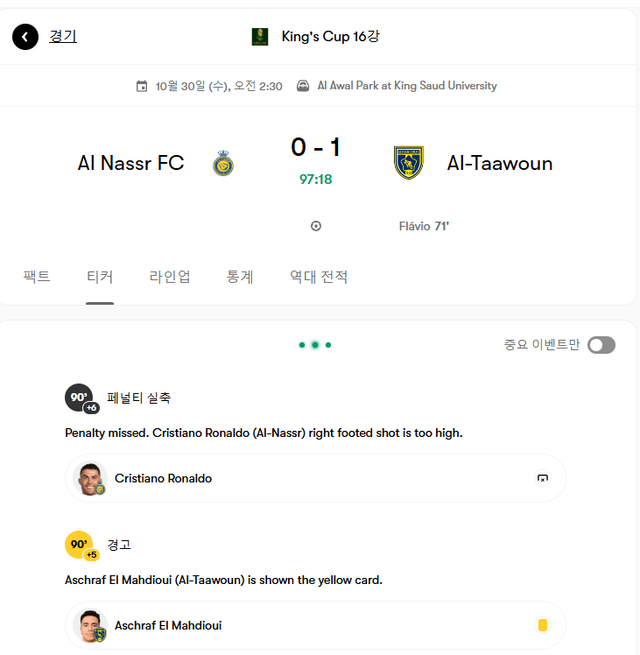Click Cristiano Ronaldo's player photo
The width and height of the screenshot is (640, 655).
pos(91,478)
